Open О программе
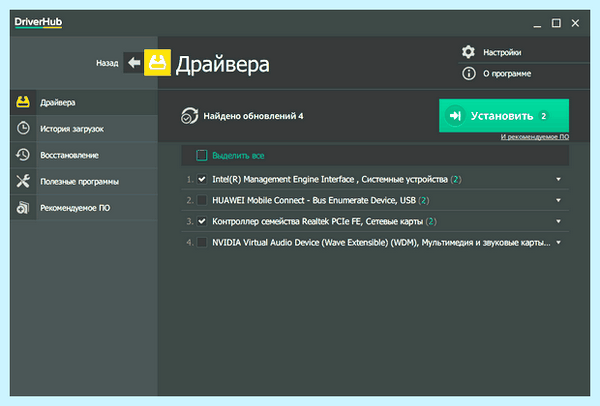Image resolution: width=600 pixels, height=406 pixels. click(507, 73)
